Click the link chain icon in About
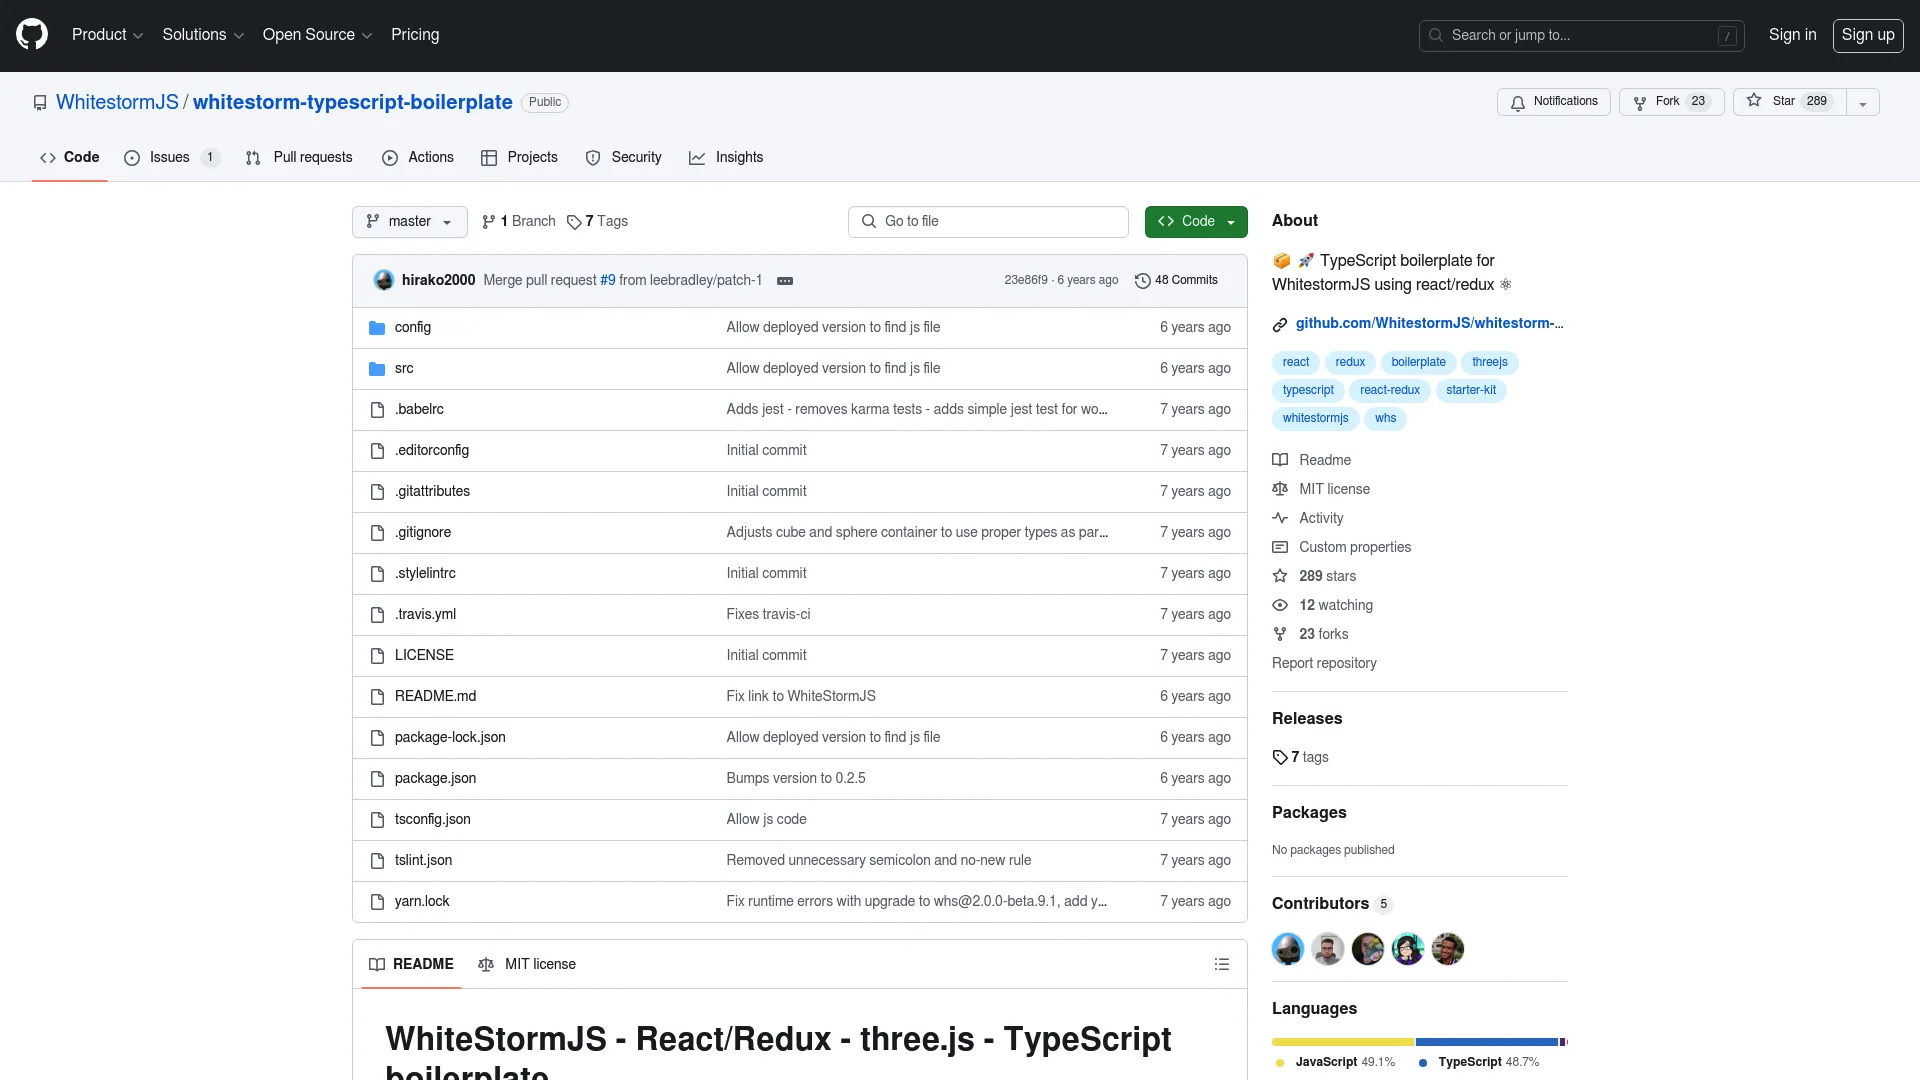 click(1280, 325)
